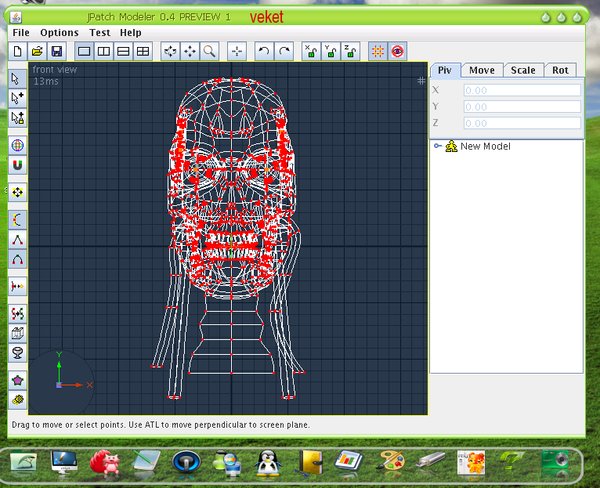The image size is (600, 488).
Task: Toggle the Y axis lock
Action: tap(330, 50)
